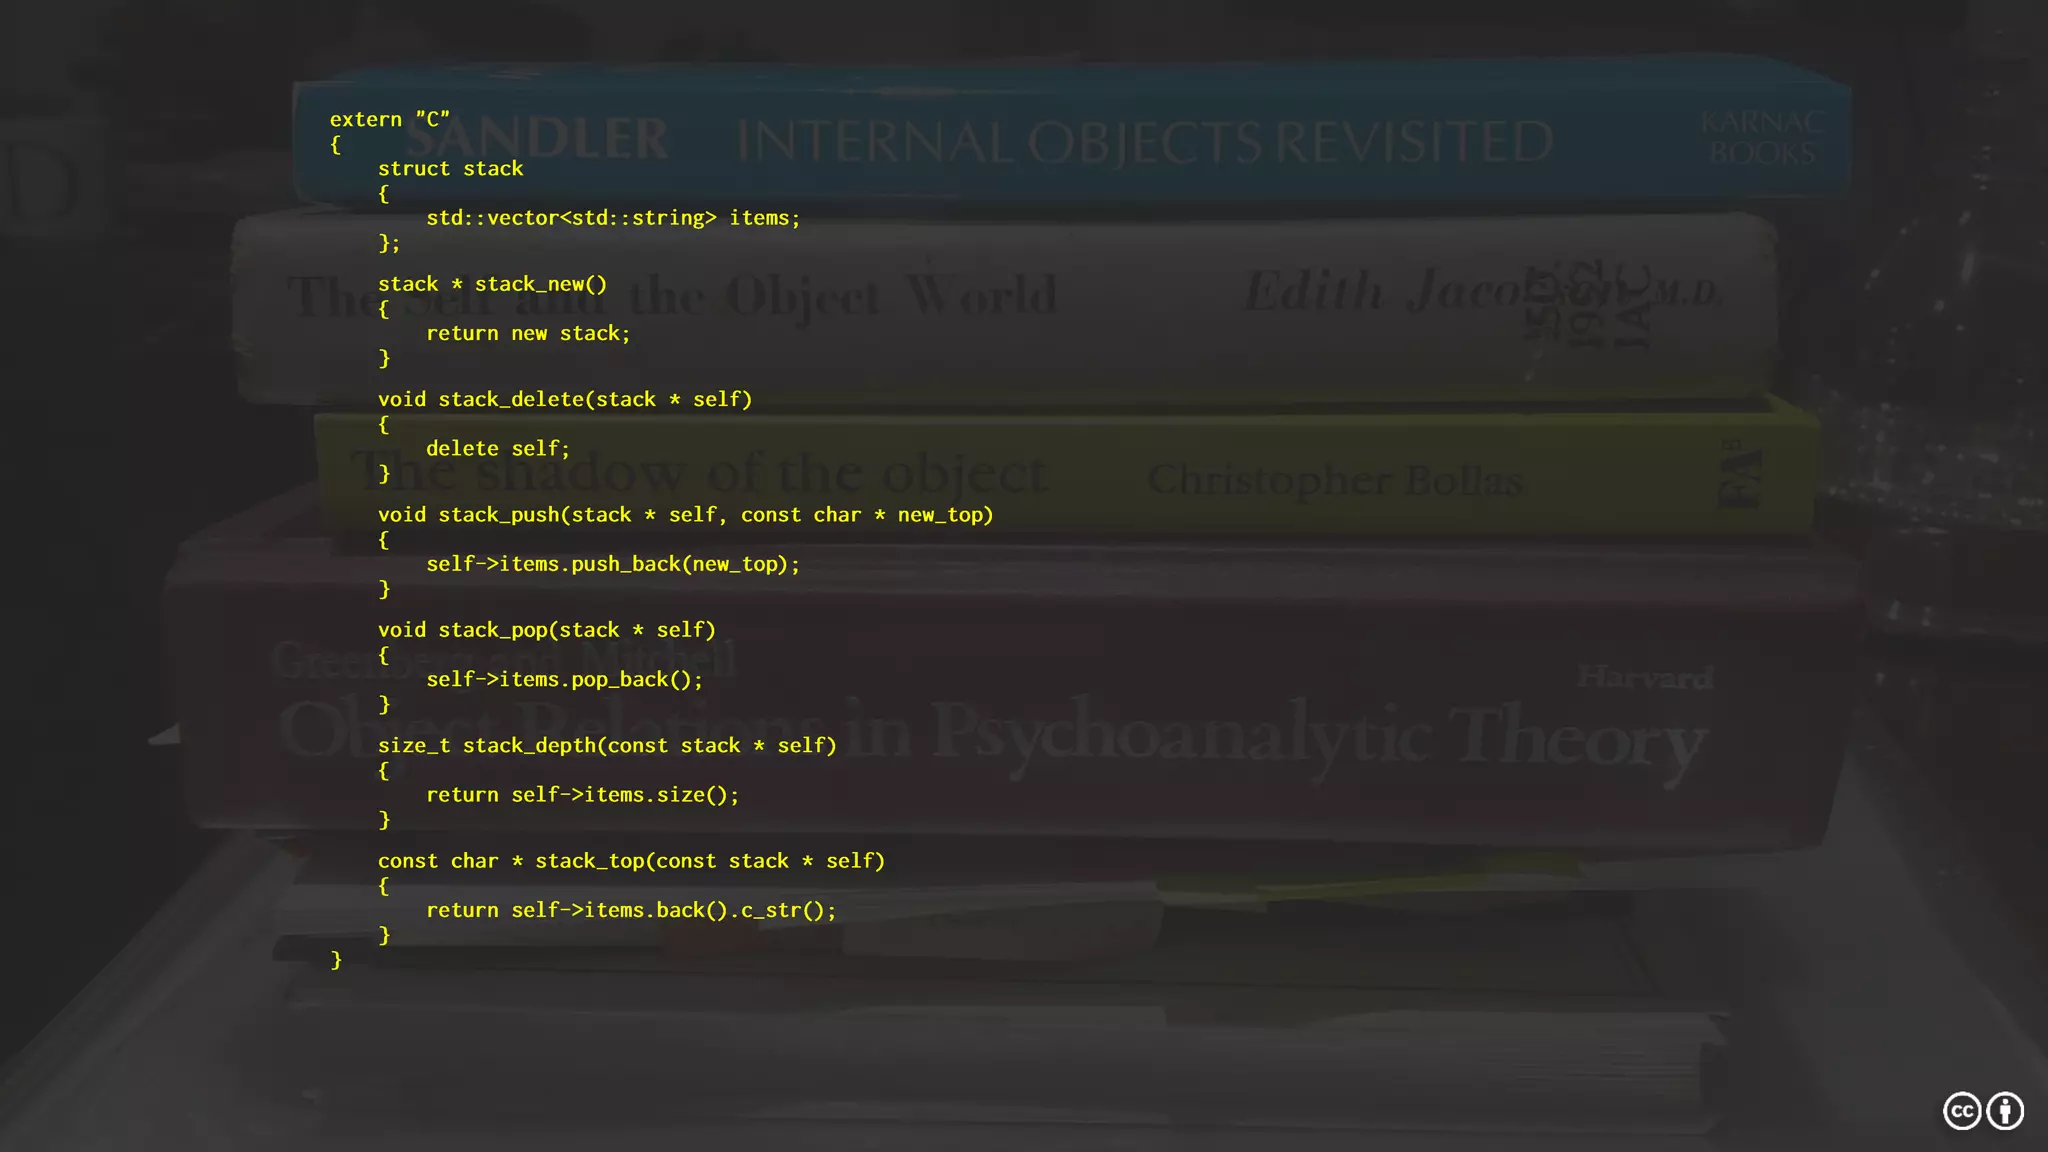Click the Internal Objects Revisited book title
2048x1152 pixels.
coord(1145,142)
